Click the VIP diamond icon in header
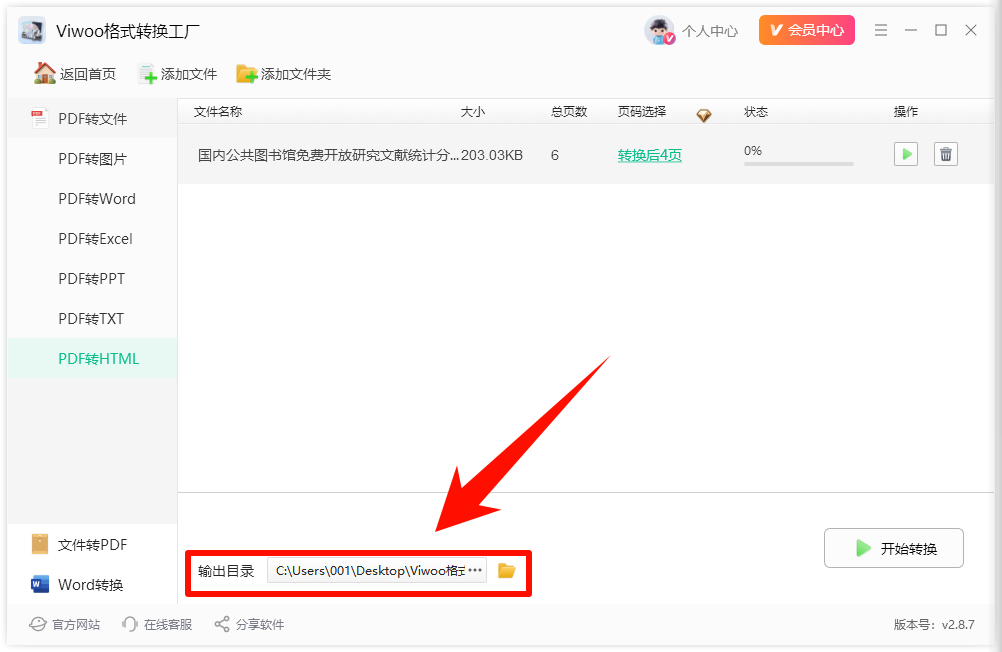Screen dimensions: 1002x652 (x=704, y=115)
